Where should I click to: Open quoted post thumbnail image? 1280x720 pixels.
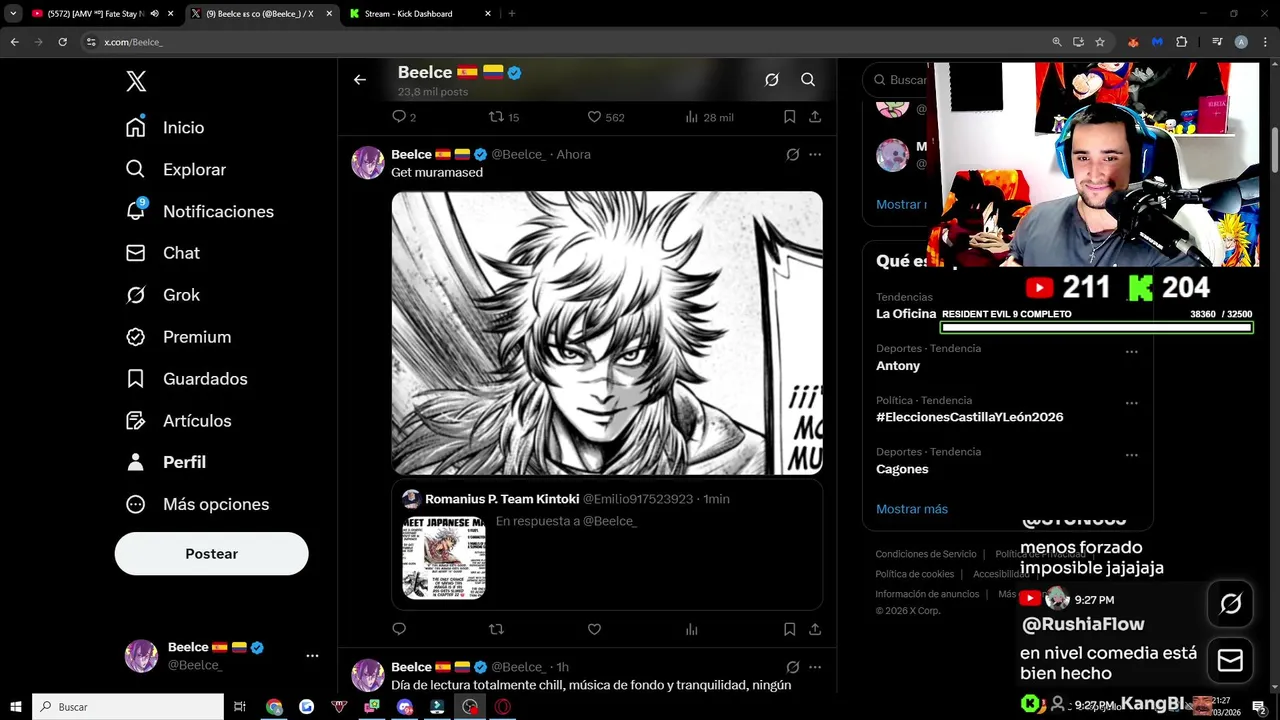coord(444,558)
